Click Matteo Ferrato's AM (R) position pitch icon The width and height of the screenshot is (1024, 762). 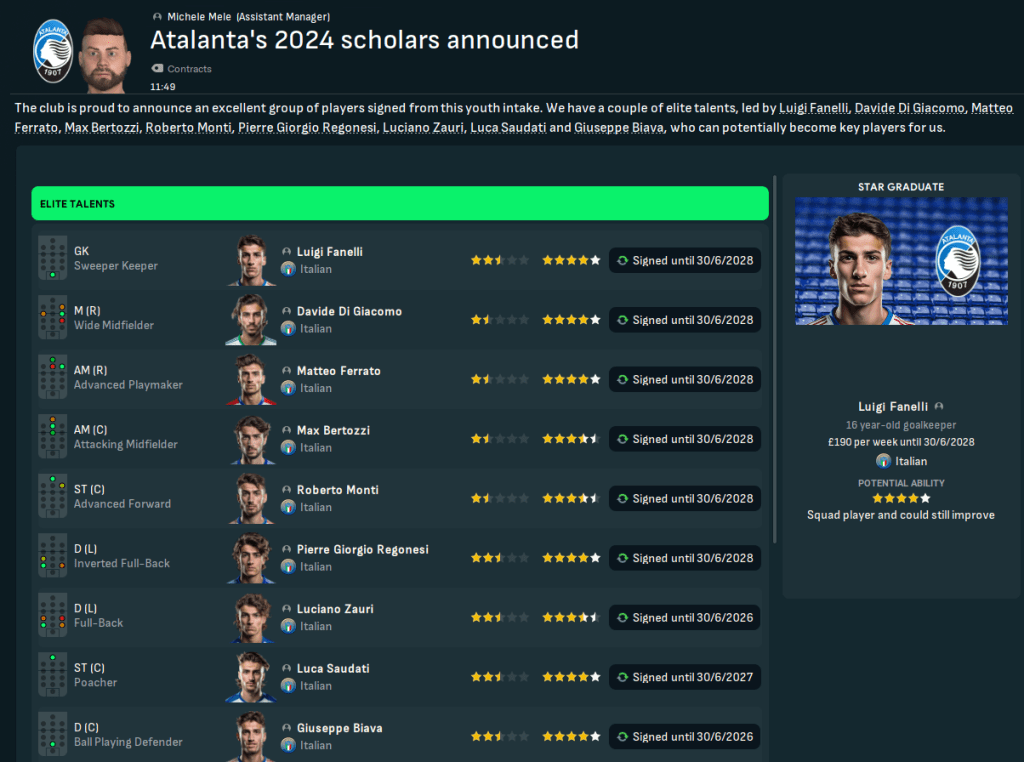52,379
